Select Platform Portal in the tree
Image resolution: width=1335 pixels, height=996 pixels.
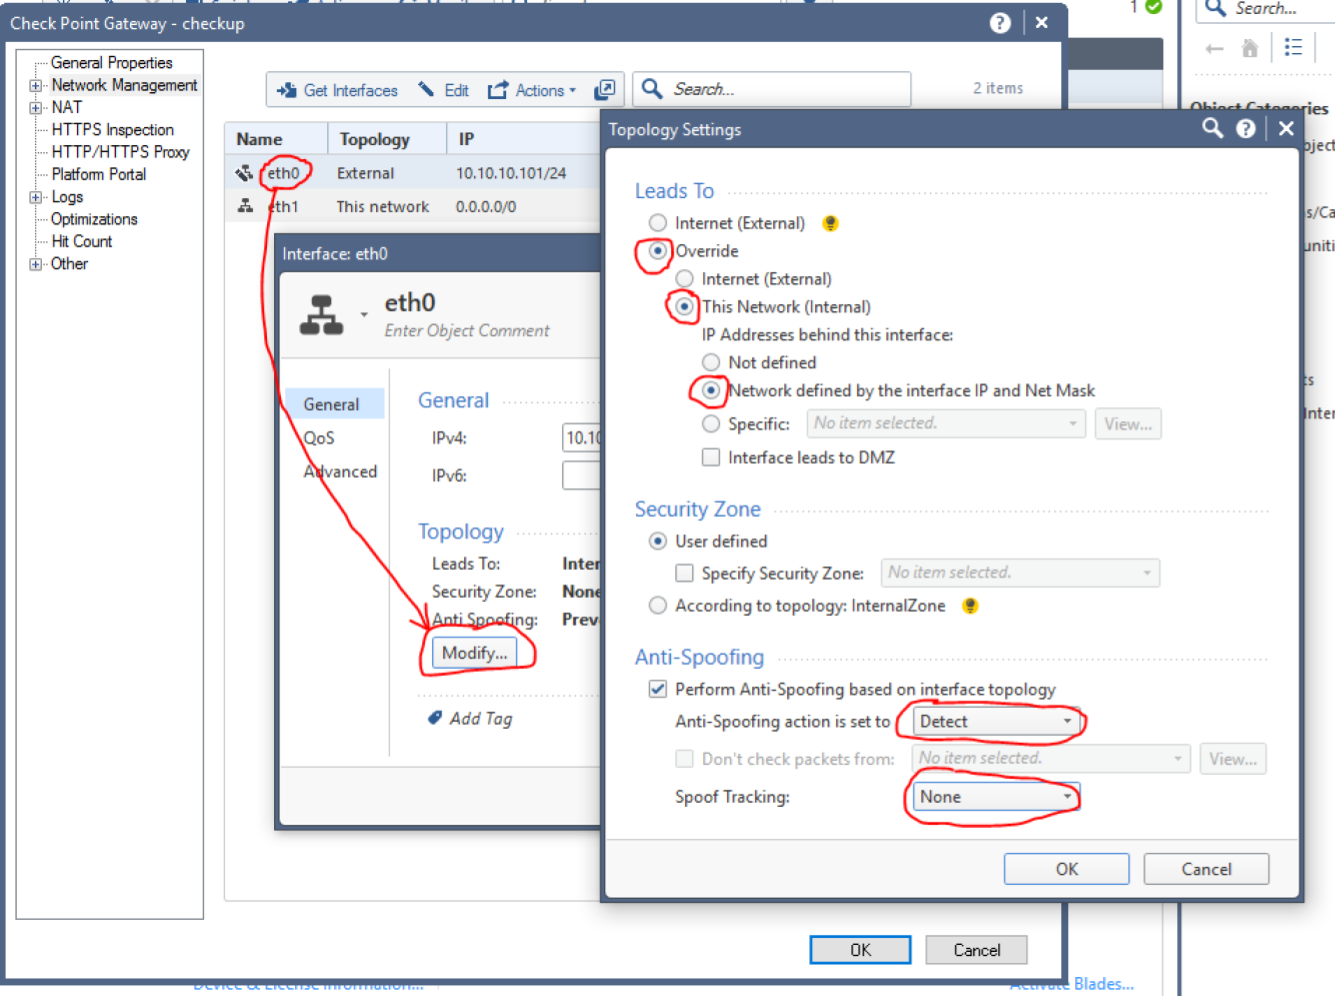(99, 174)
